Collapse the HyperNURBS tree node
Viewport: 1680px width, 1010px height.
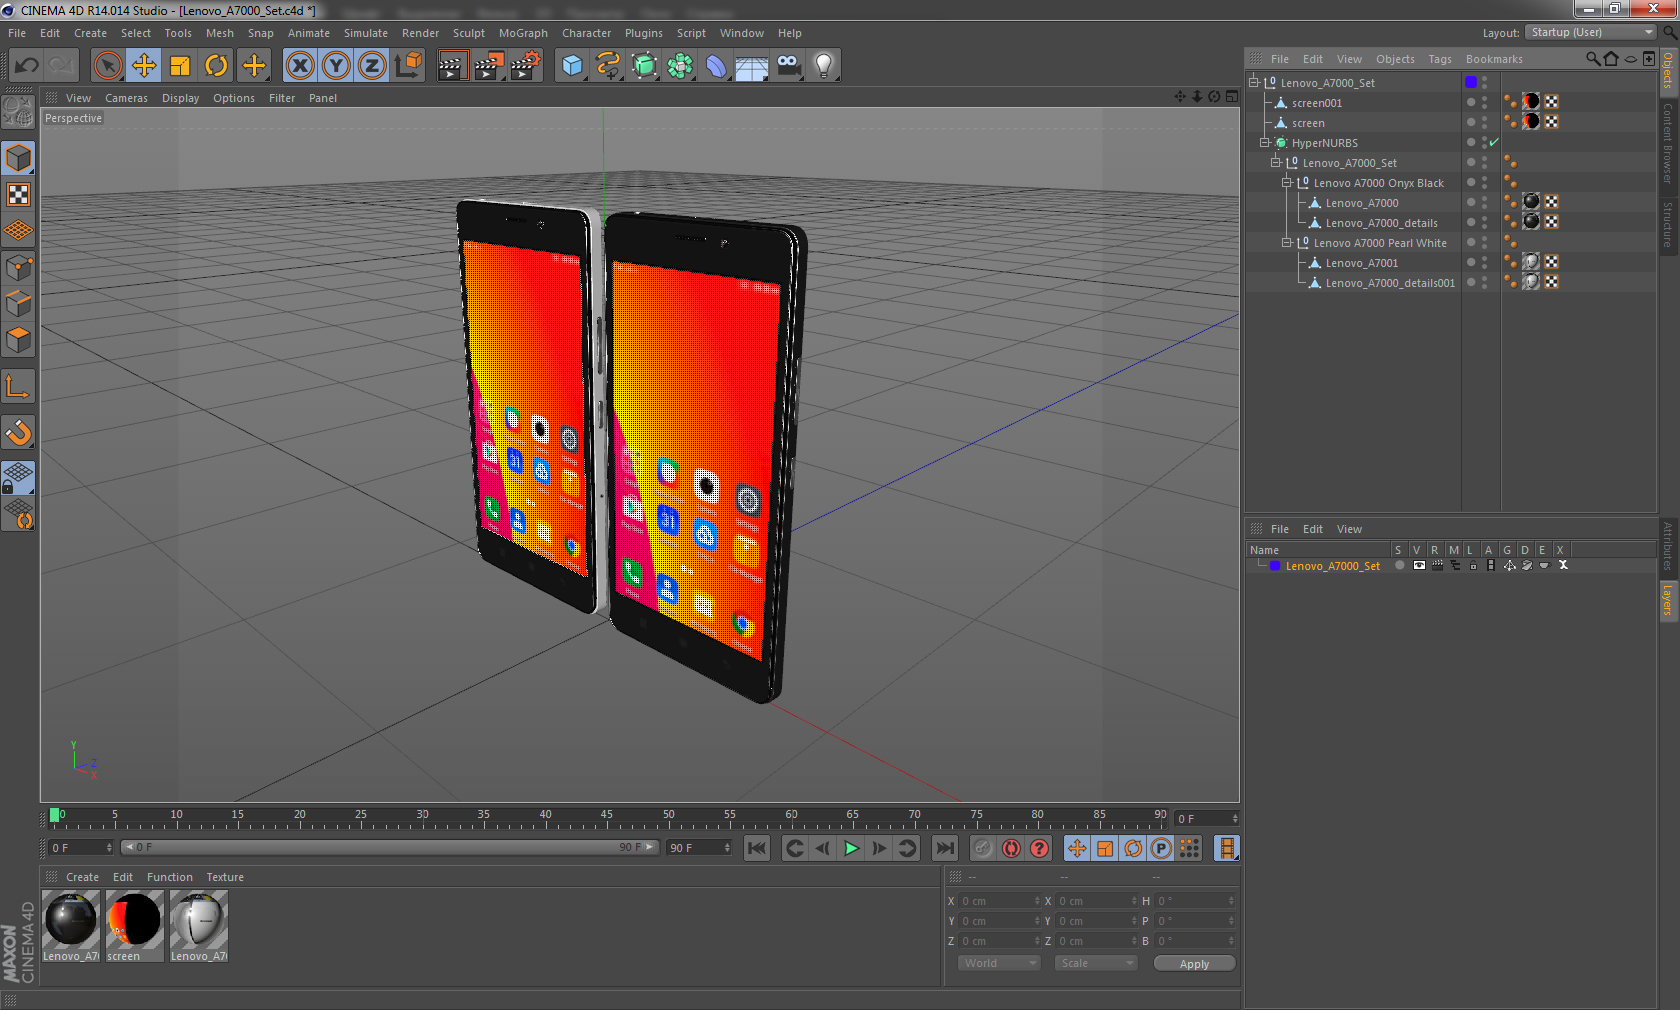coord(1264,142)
